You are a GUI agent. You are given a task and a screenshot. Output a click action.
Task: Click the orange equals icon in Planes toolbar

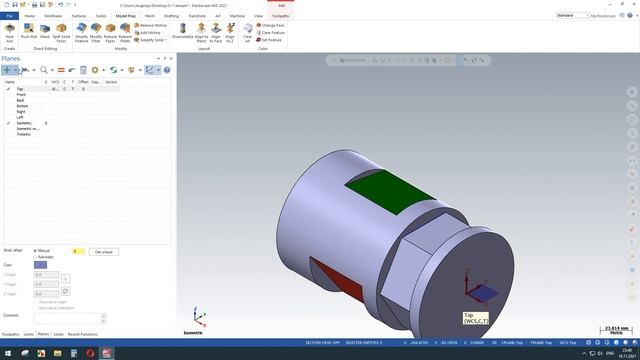[61, 70]
